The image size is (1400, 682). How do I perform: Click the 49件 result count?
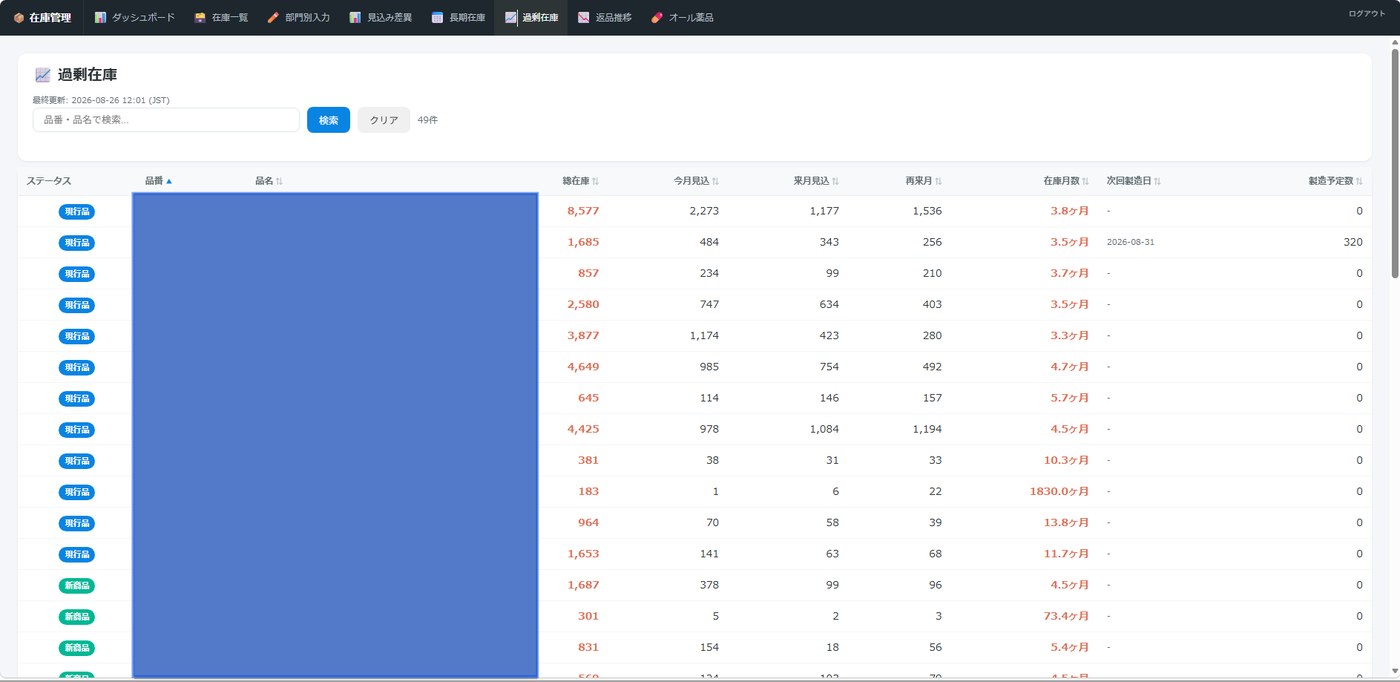[x=428, y=120]
